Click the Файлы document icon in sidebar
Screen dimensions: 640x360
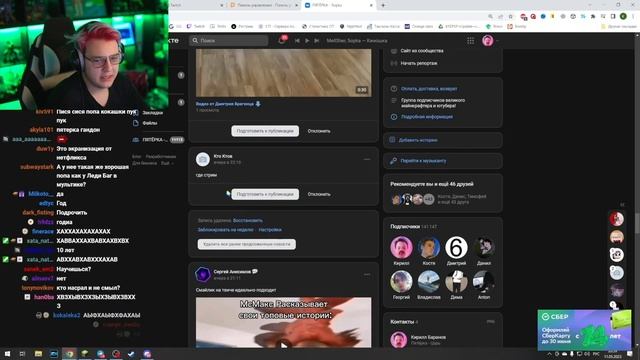(136, 123)
